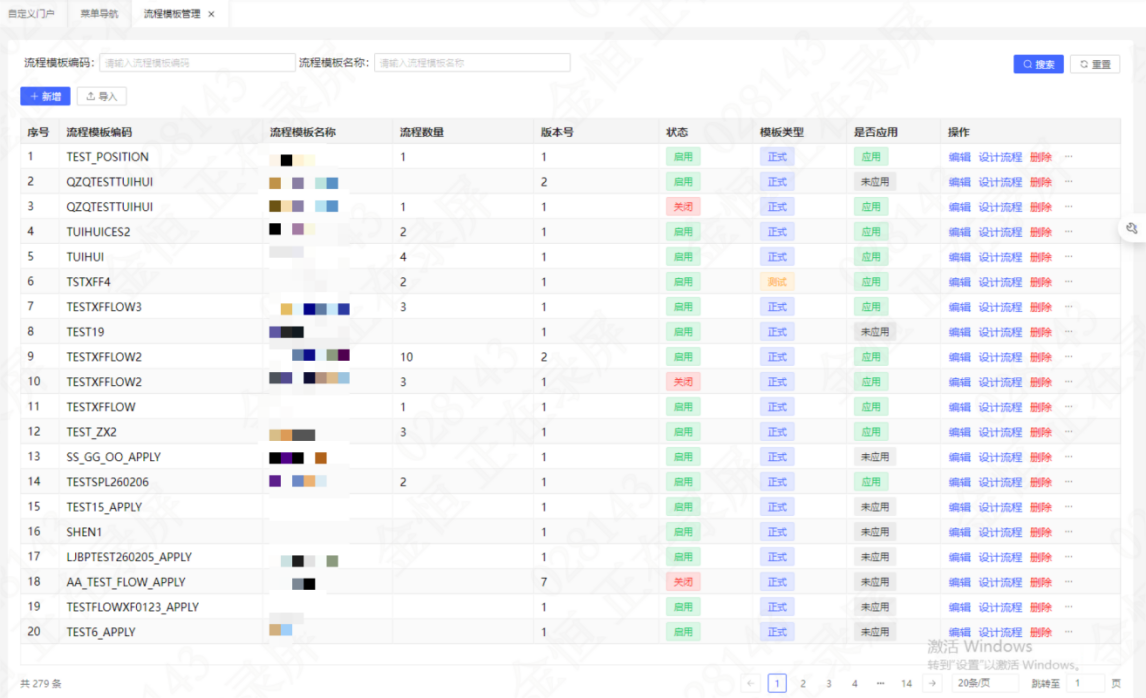Screen dimensions: 1146x698
Task: Open more actions for TESTSPL260206 row
Action: pyautogui.click(x=1069, y=482)
